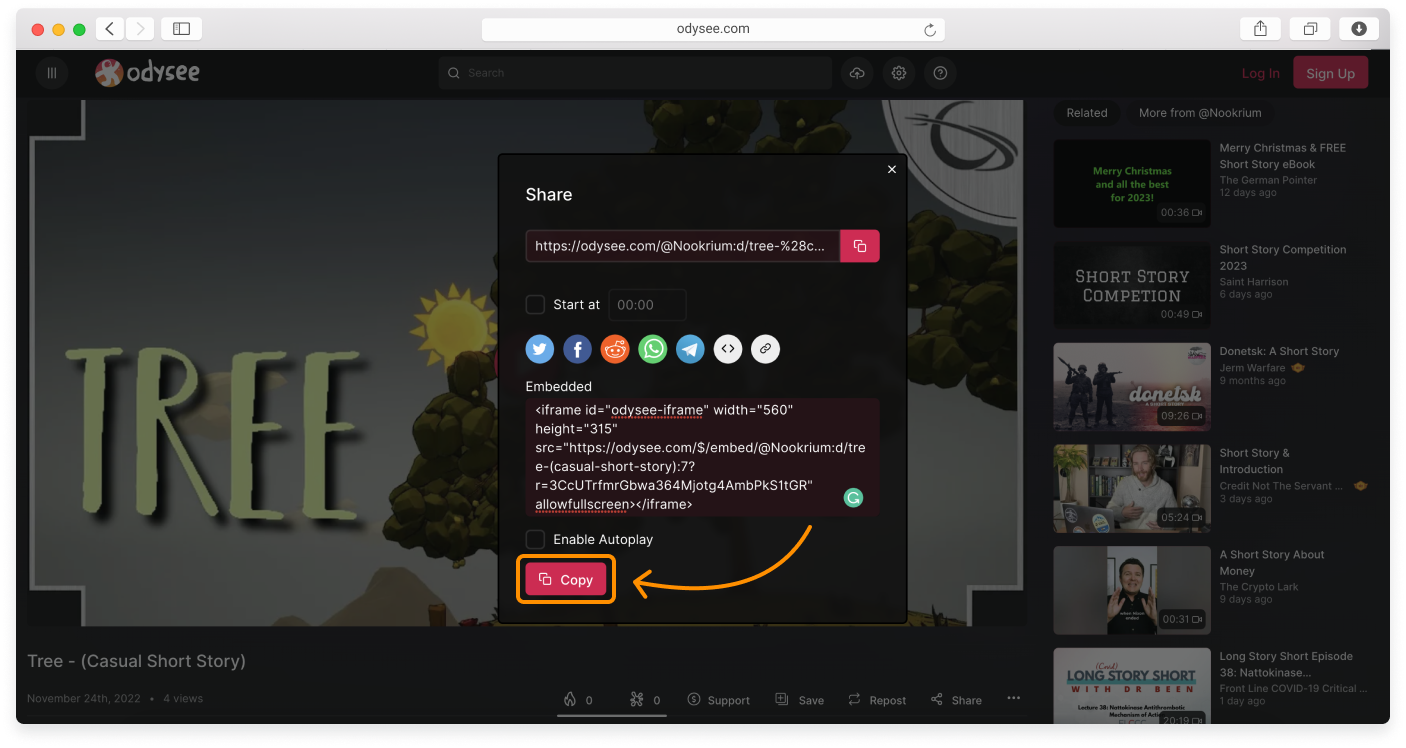Post the video to Reddit
1406x748 pixels.
click(x=615, y=349)
